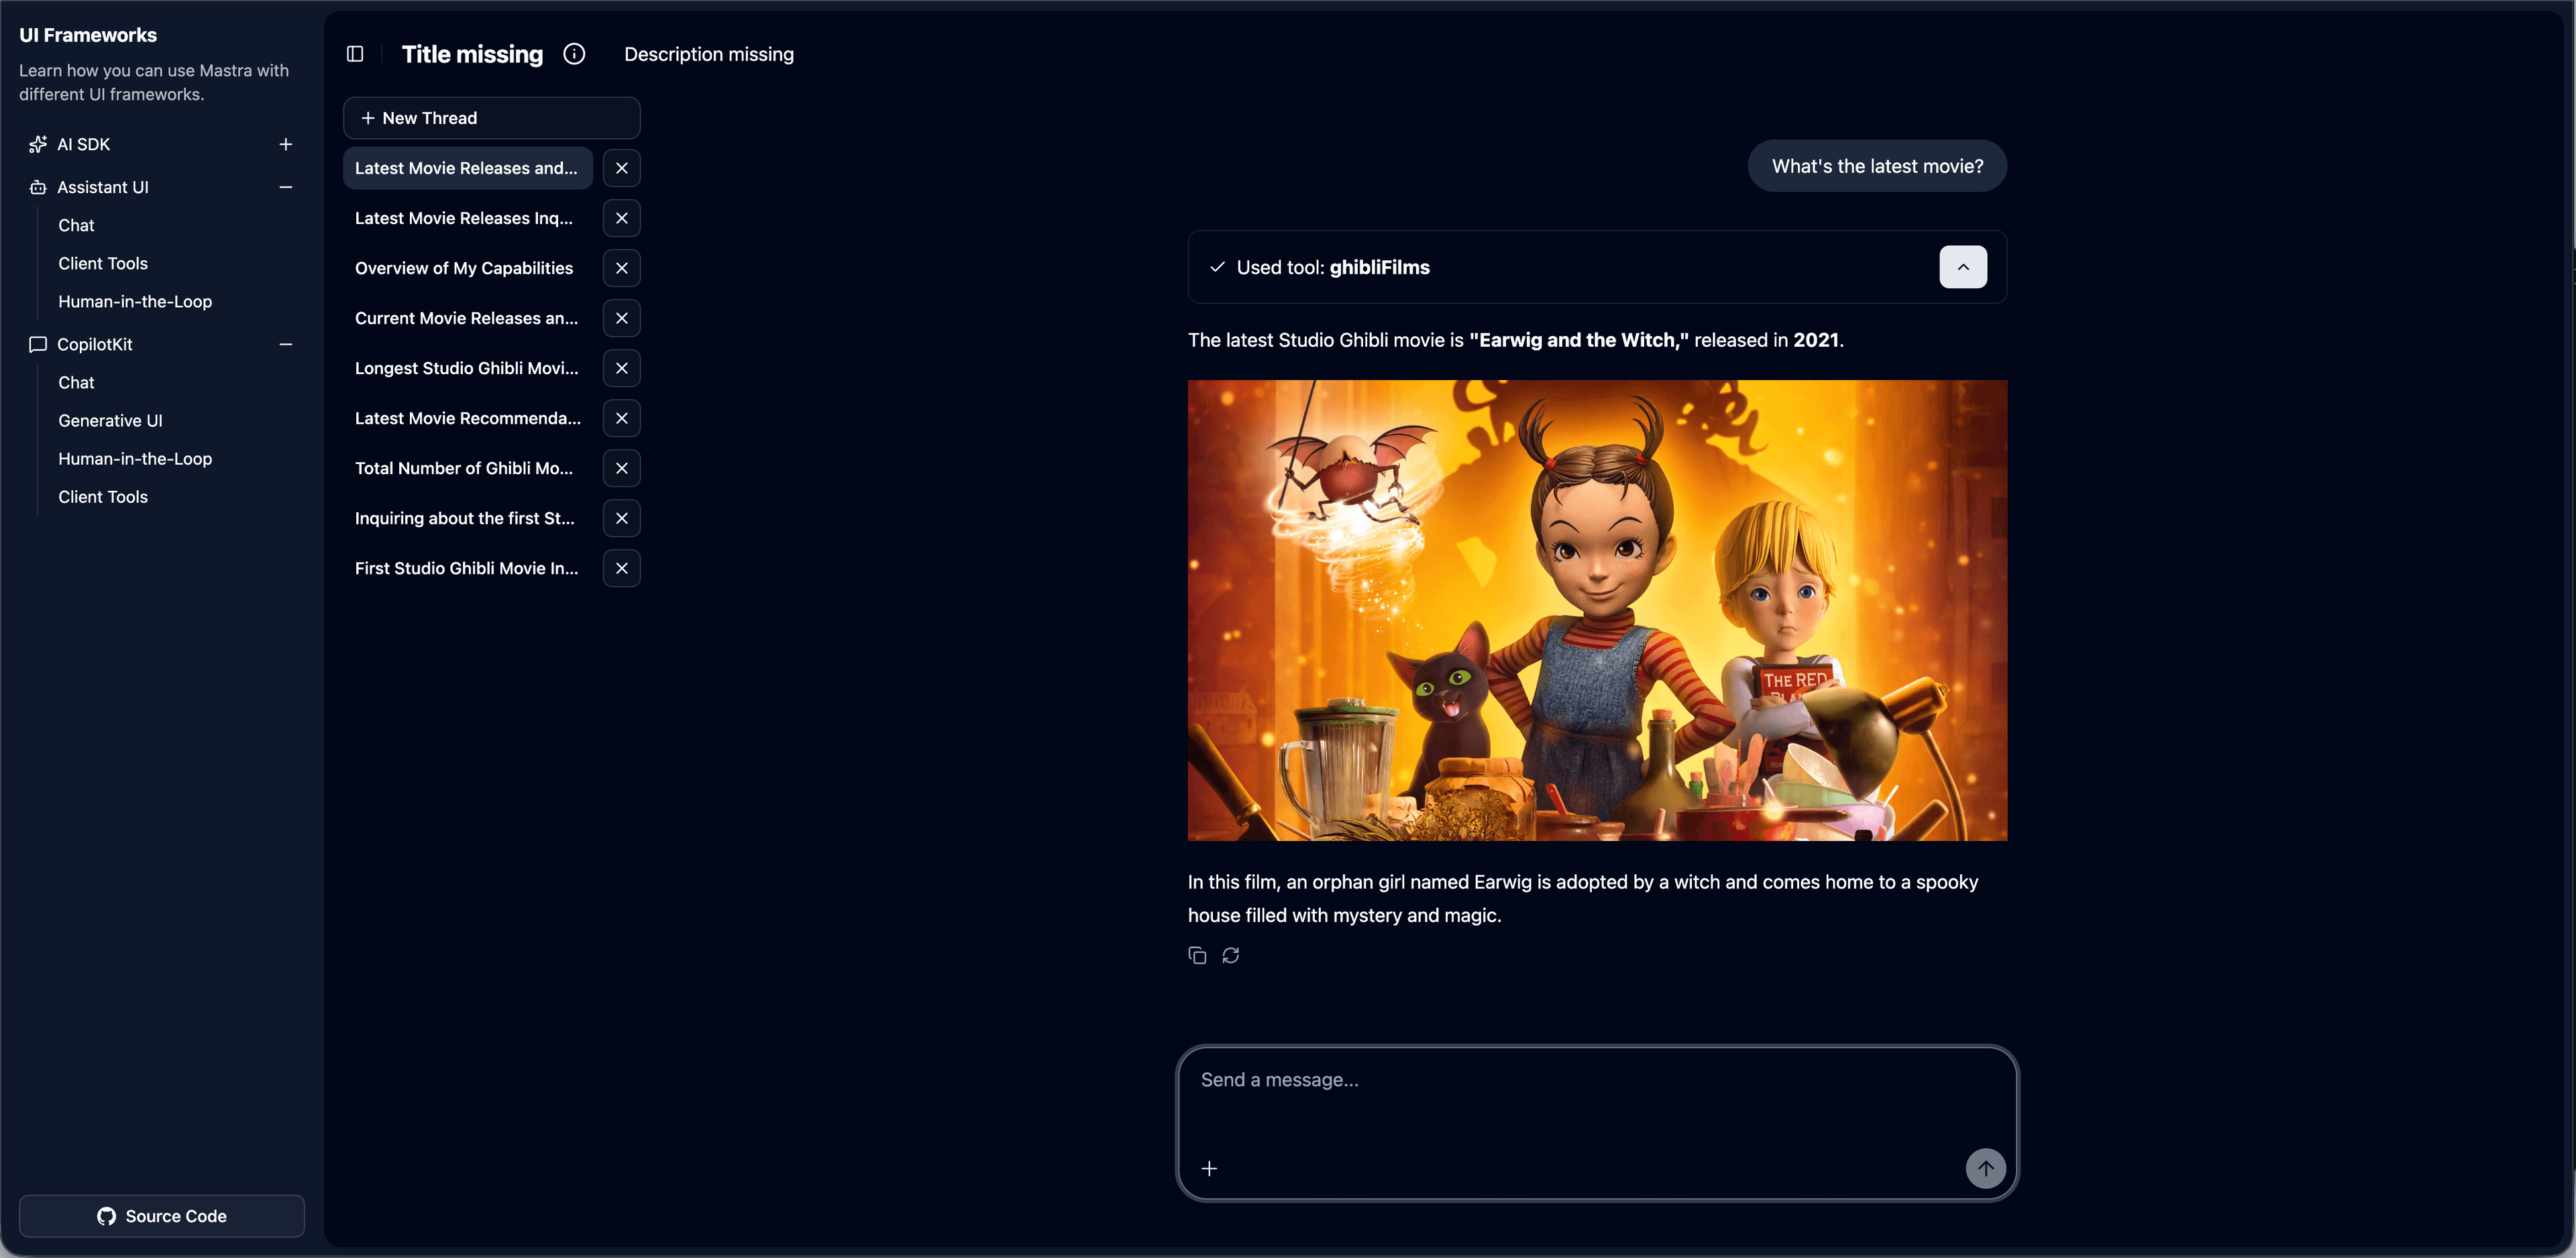The height and width of the screenshot is (1258, 2576).
Task: Start a New Thread
Action: point(492,118)
